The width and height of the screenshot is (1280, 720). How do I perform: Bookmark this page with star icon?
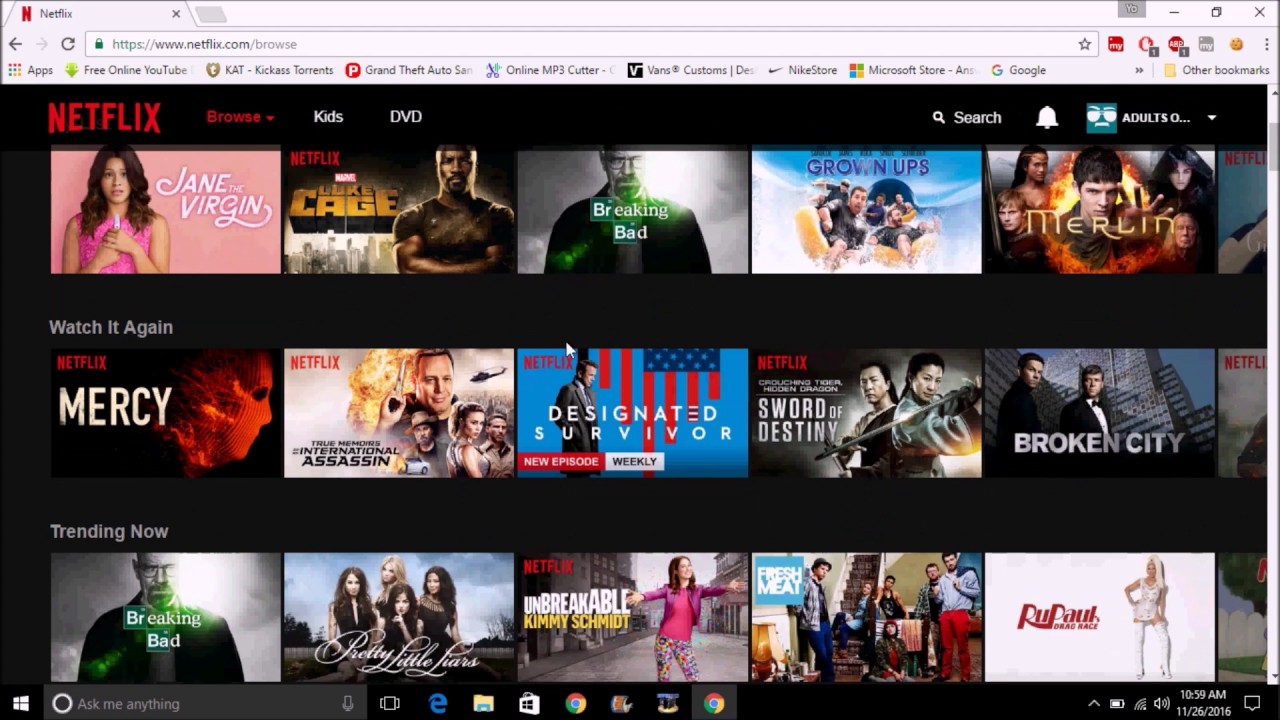(1084, 44)
